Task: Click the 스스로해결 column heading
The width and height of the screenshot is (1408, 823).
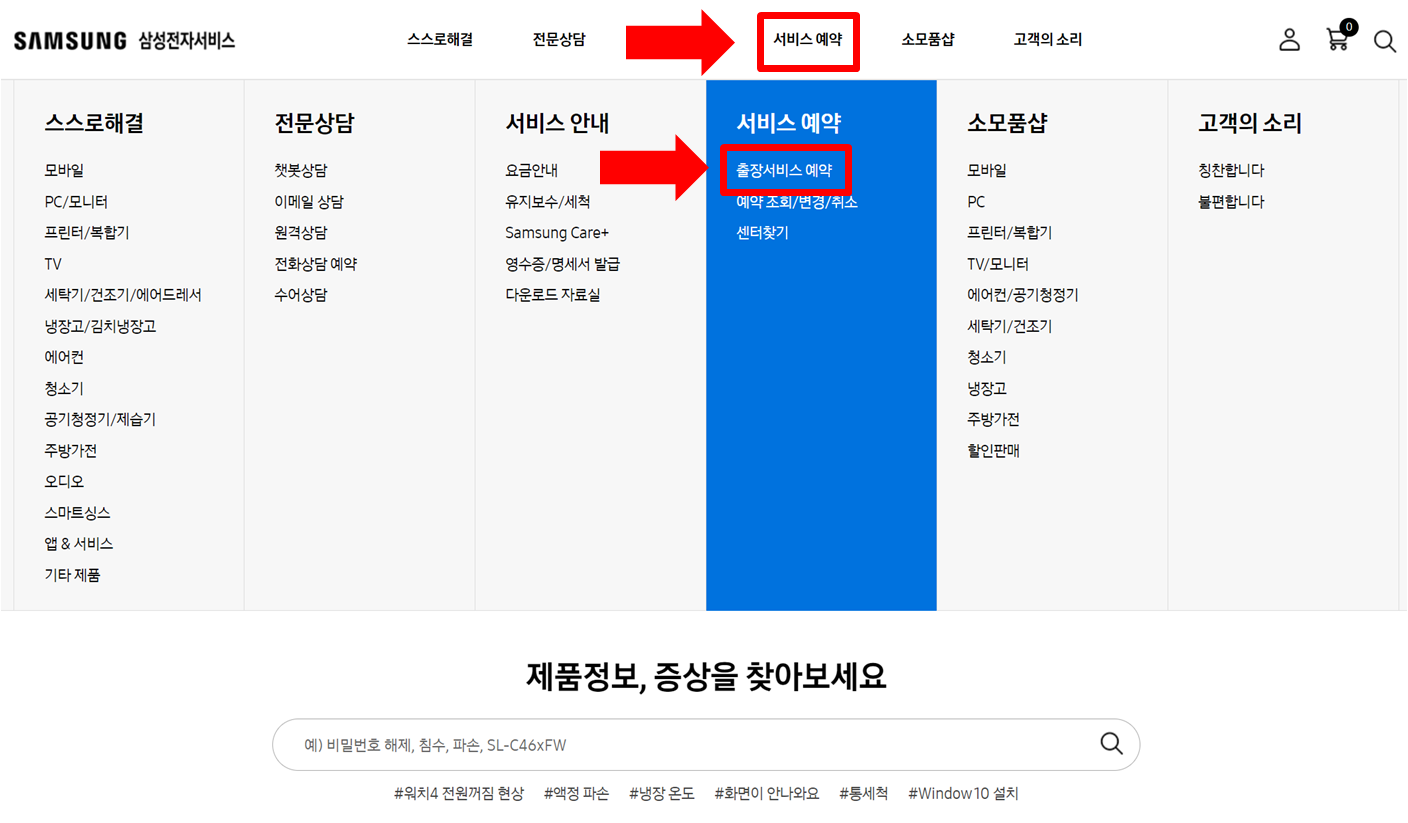Action: 94,124
